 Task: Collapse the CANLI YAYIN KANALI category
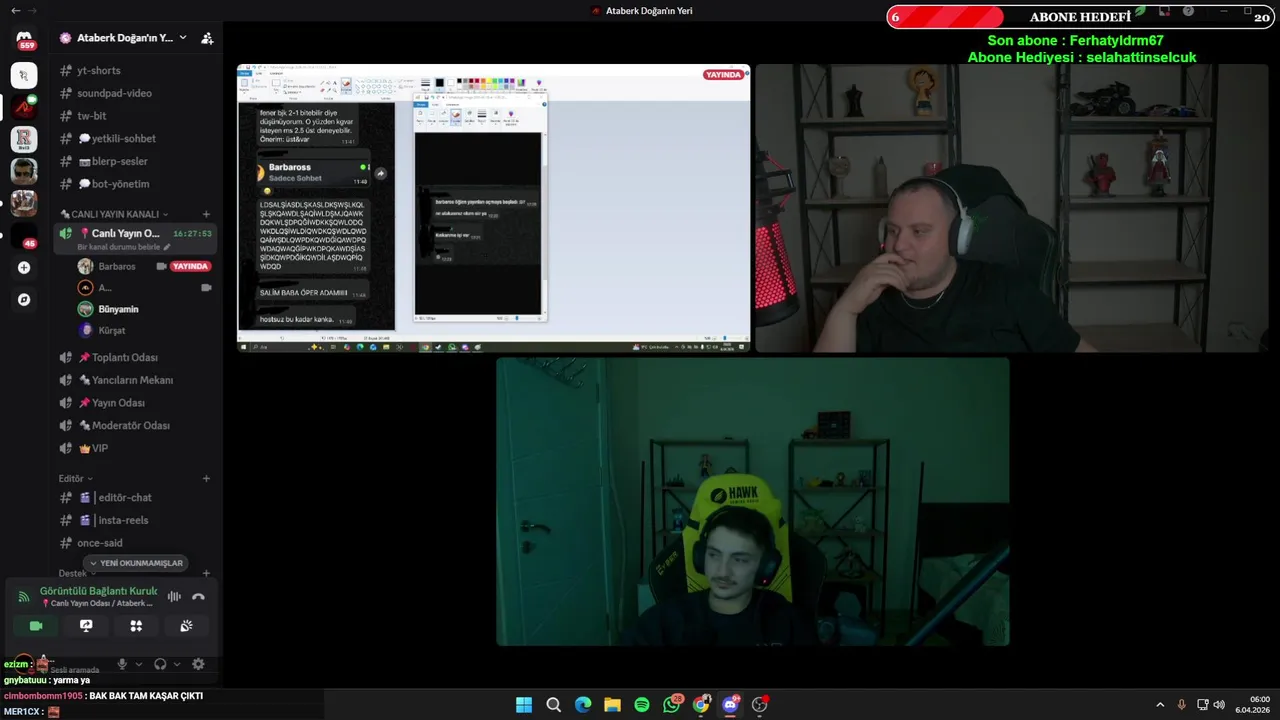[x=114, y=214]
